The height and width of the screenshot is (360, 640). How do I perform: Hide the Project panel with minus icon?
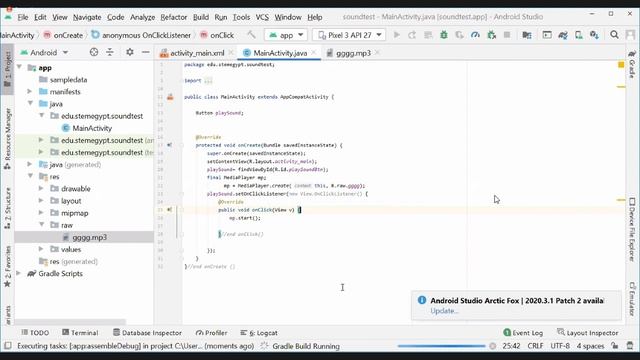[x=146, y=52]
